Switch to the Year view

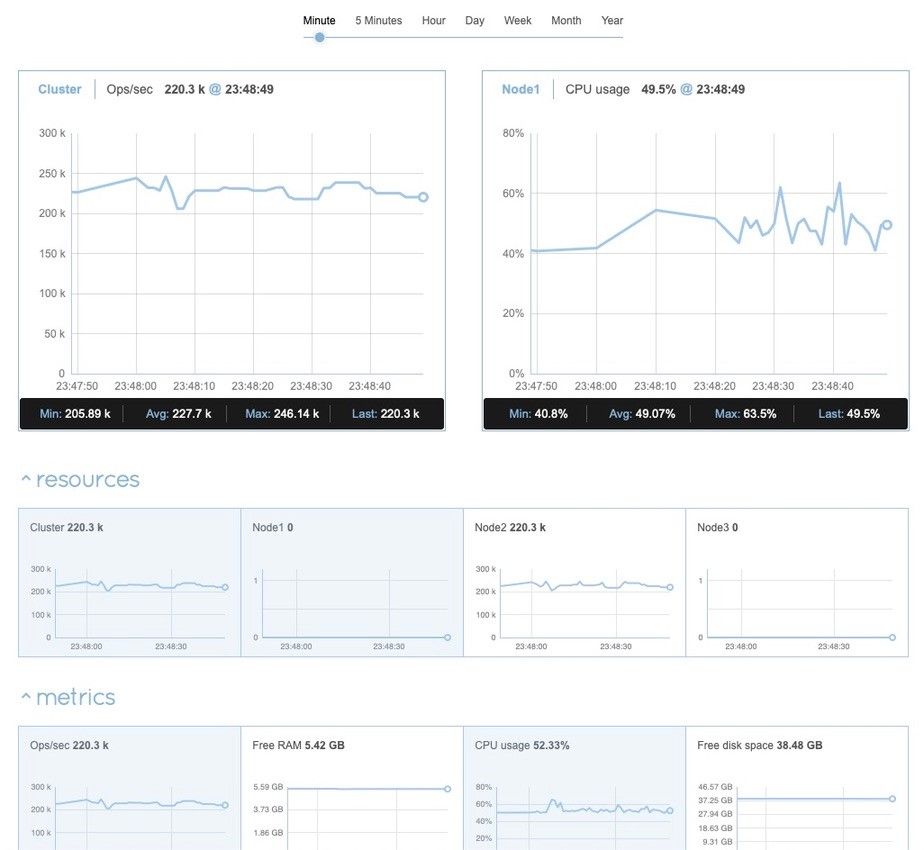[613, 19]
